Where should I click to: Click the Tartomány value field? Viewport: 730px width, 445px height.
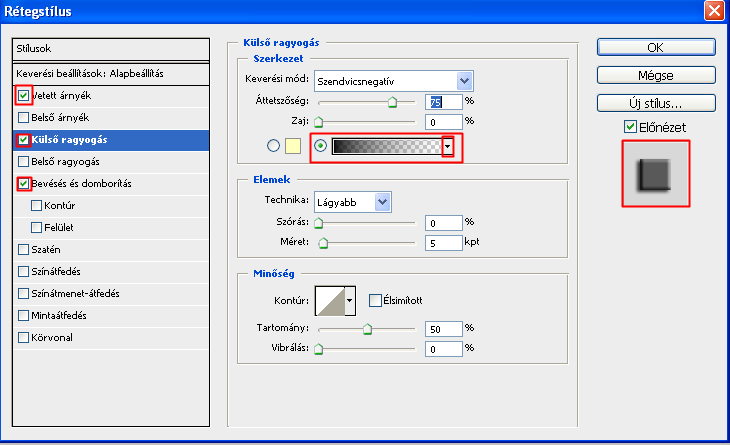444,329
